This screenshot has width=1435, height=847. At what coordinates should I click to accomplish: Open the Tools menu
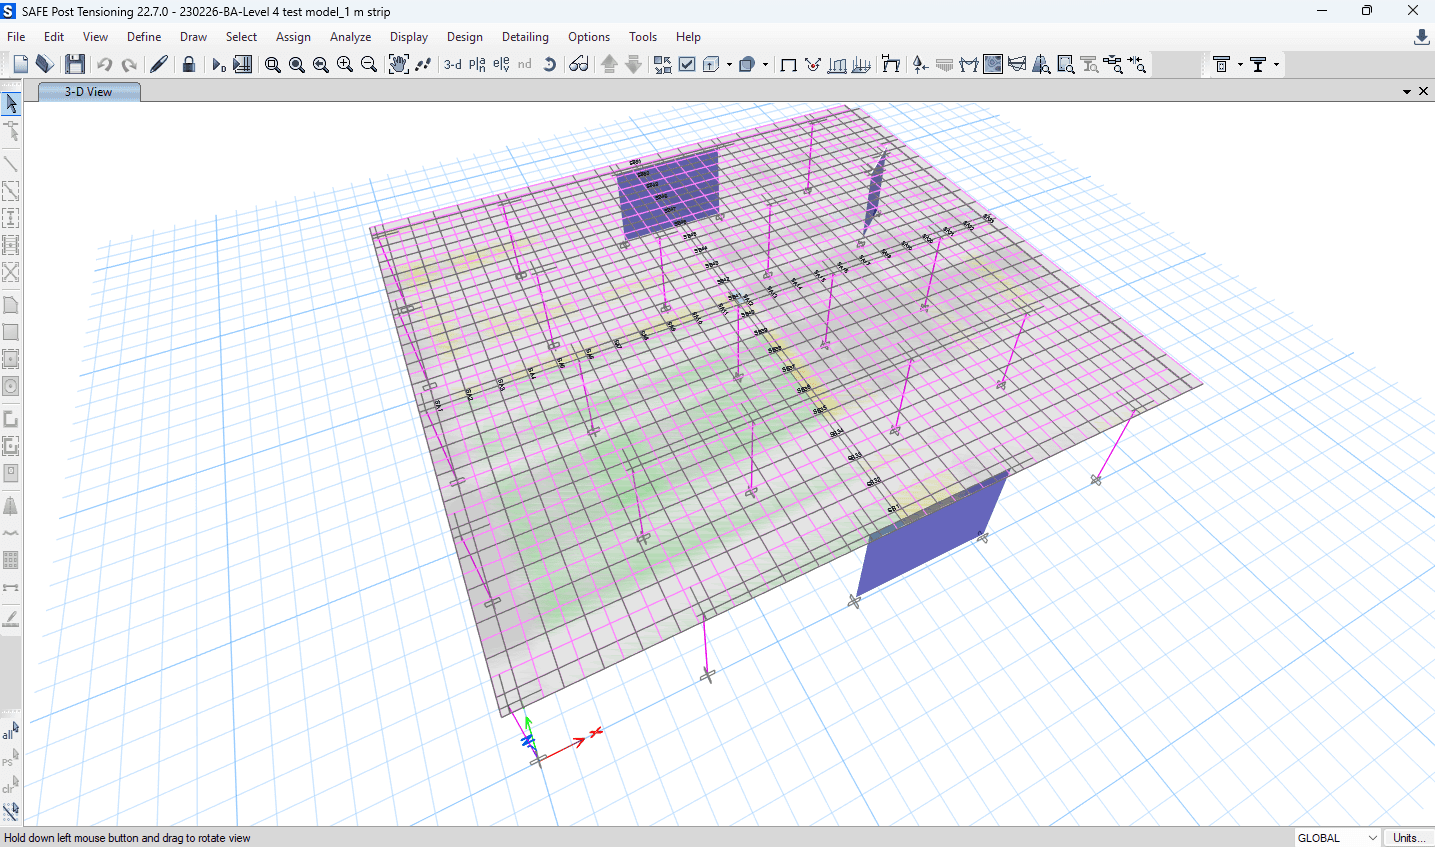(643, 37)
